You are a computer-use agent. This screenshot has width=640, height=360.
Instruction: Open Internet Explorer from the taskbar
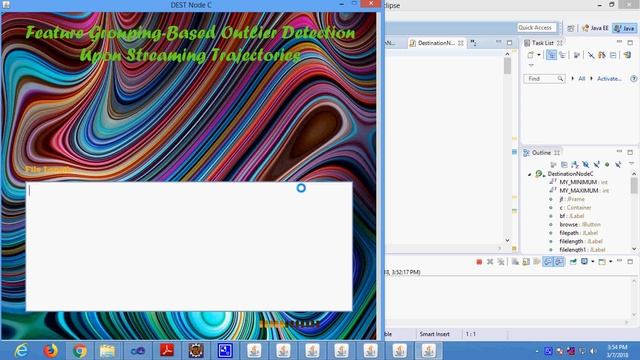click(21, 351)
